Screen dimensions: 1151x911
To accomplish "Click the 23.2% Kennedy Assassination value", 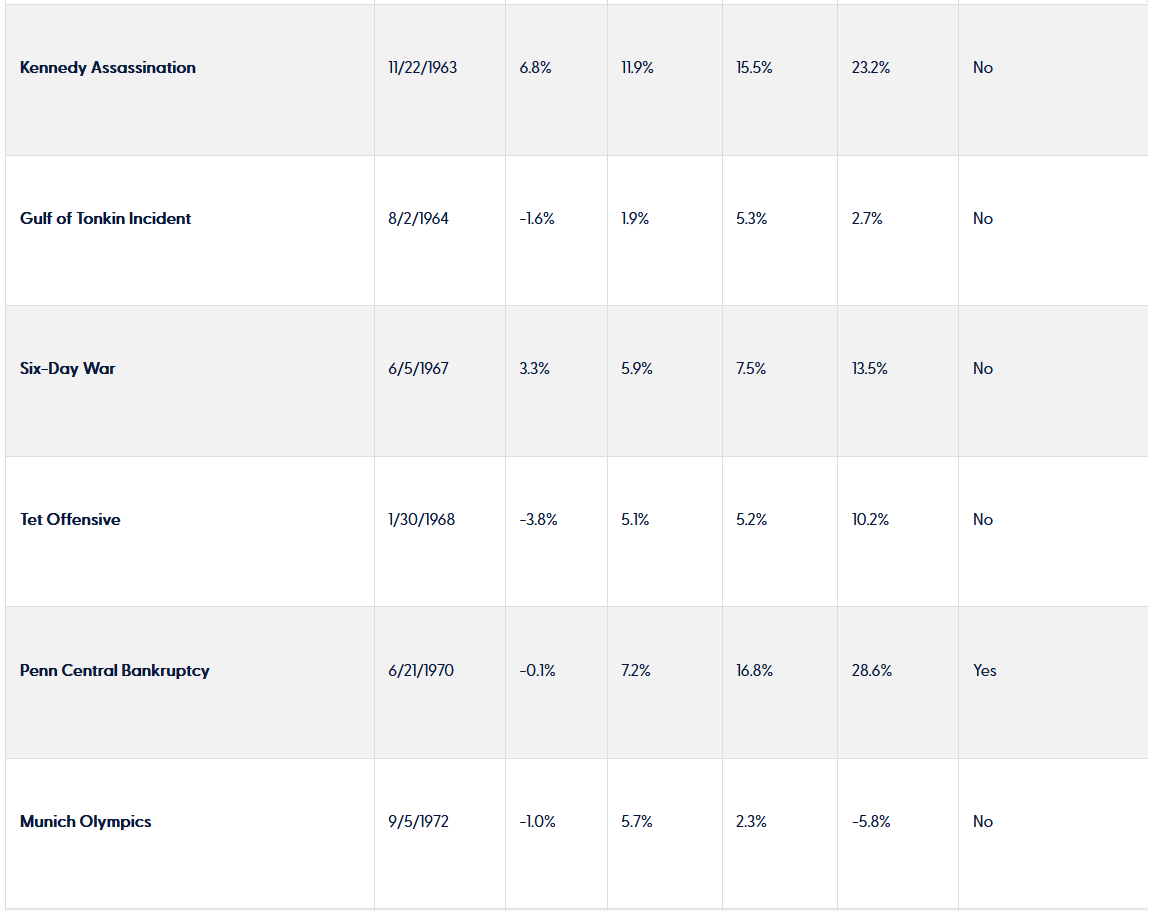I will click(x=871, y=68).
